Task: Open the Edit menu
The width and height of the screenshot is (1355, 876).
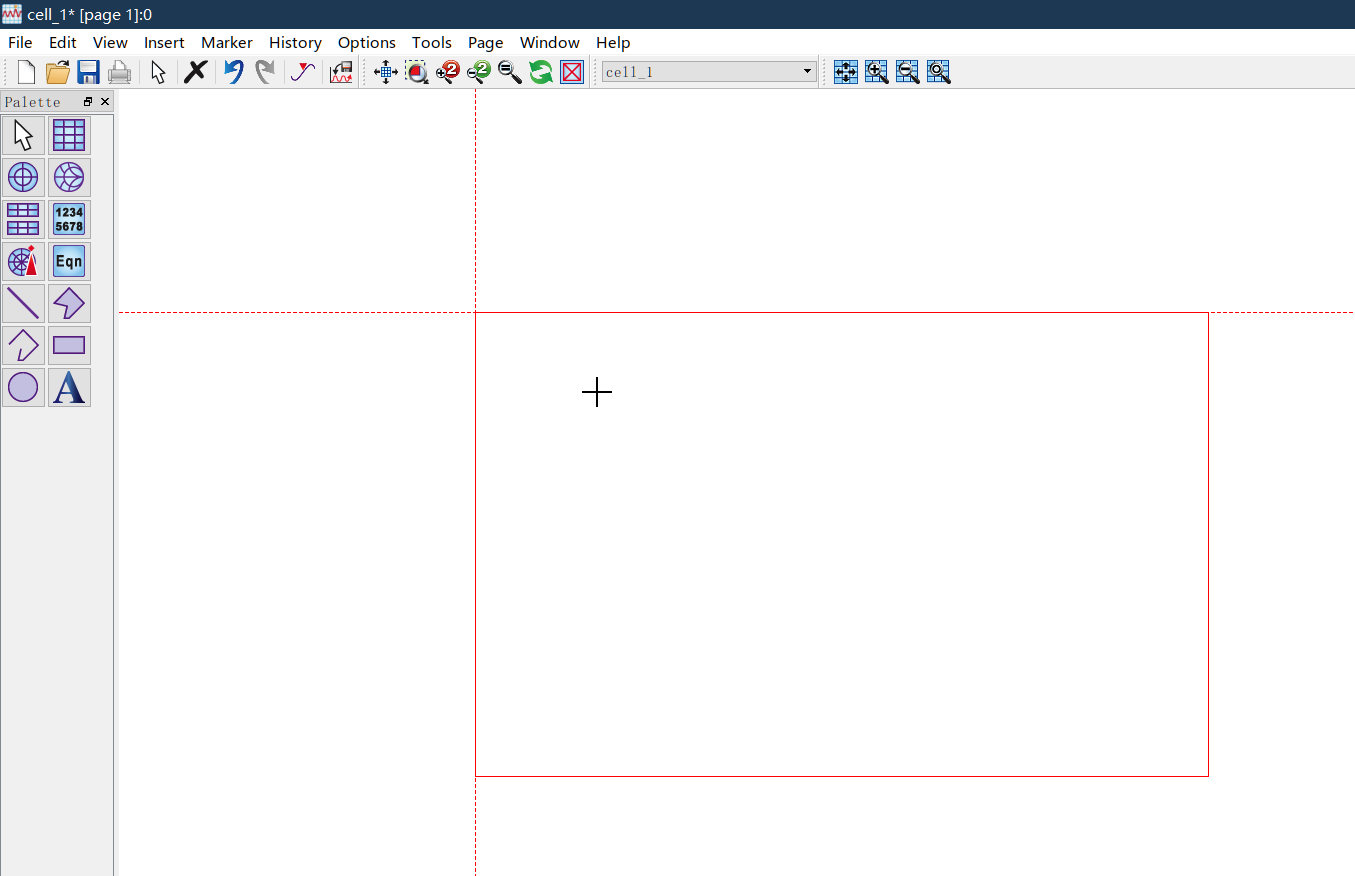Action: point(63,42)
